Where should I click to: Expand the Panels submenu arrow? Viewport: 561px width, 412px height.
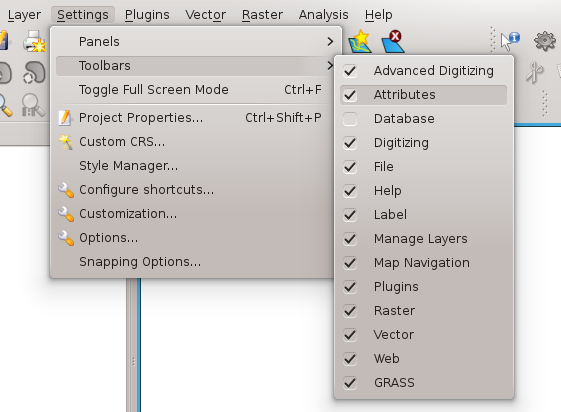click(x=330, y=42)
